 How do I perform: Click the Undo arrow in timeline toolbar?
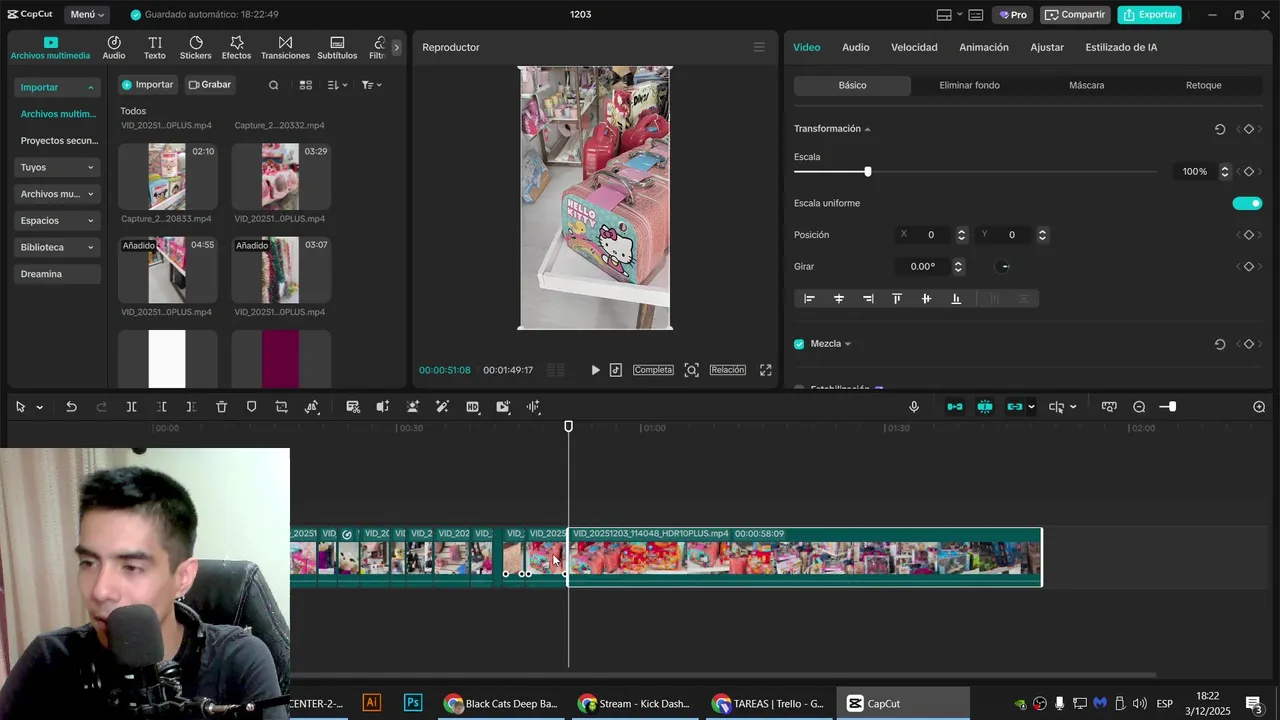[71, 407]
